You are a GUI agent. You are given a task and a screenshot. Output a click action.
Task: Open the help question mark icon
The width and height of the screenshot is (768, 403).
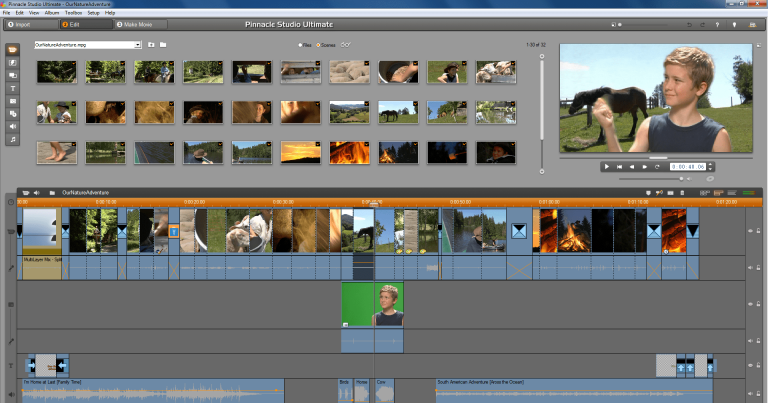coord(718,24)
